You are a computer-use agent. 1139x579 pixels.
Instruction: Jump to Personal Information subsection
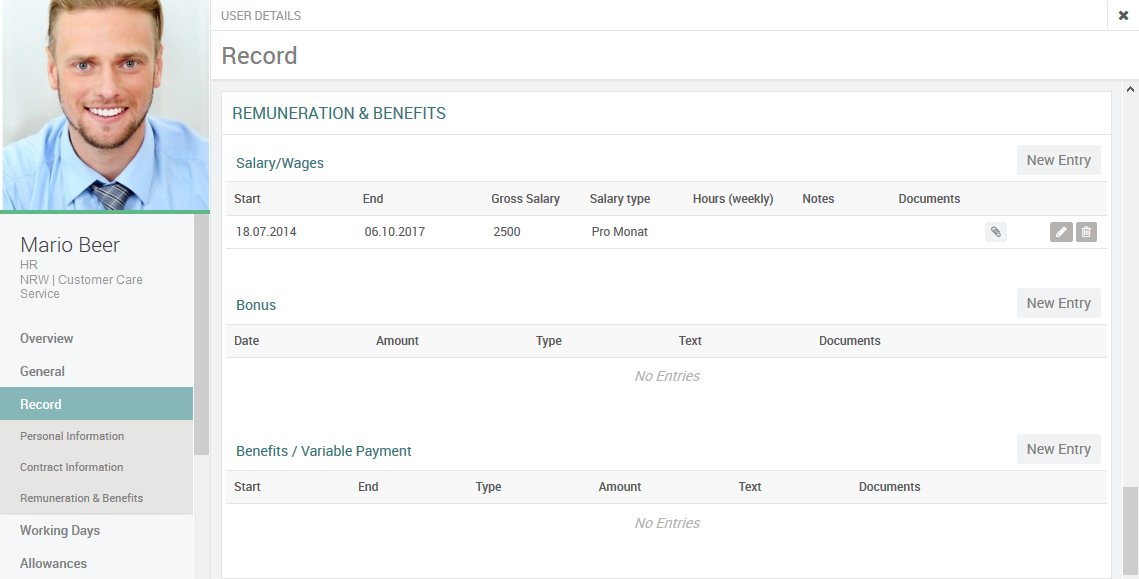(72, 436)
